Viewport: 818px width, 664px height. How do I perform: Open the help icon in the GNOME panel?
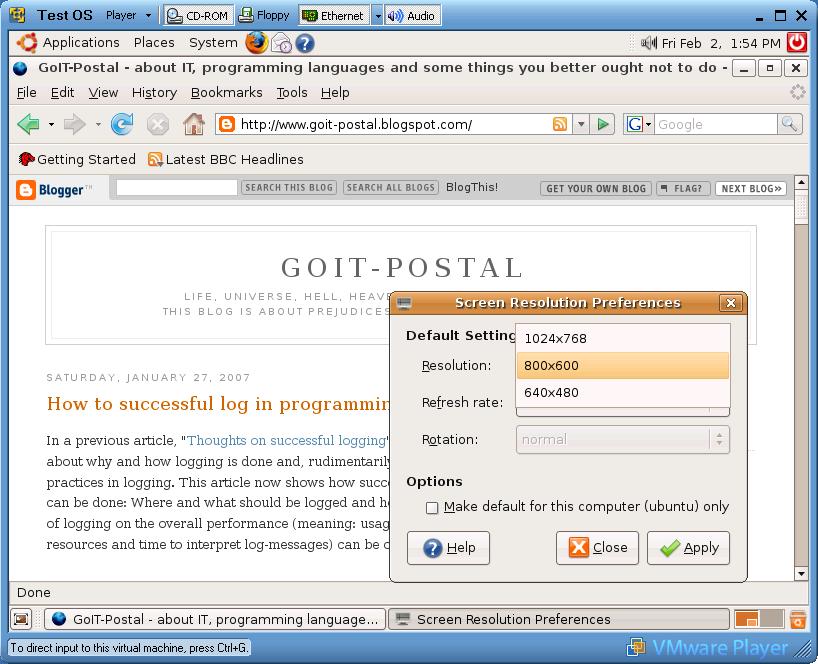tap(305, 43)
